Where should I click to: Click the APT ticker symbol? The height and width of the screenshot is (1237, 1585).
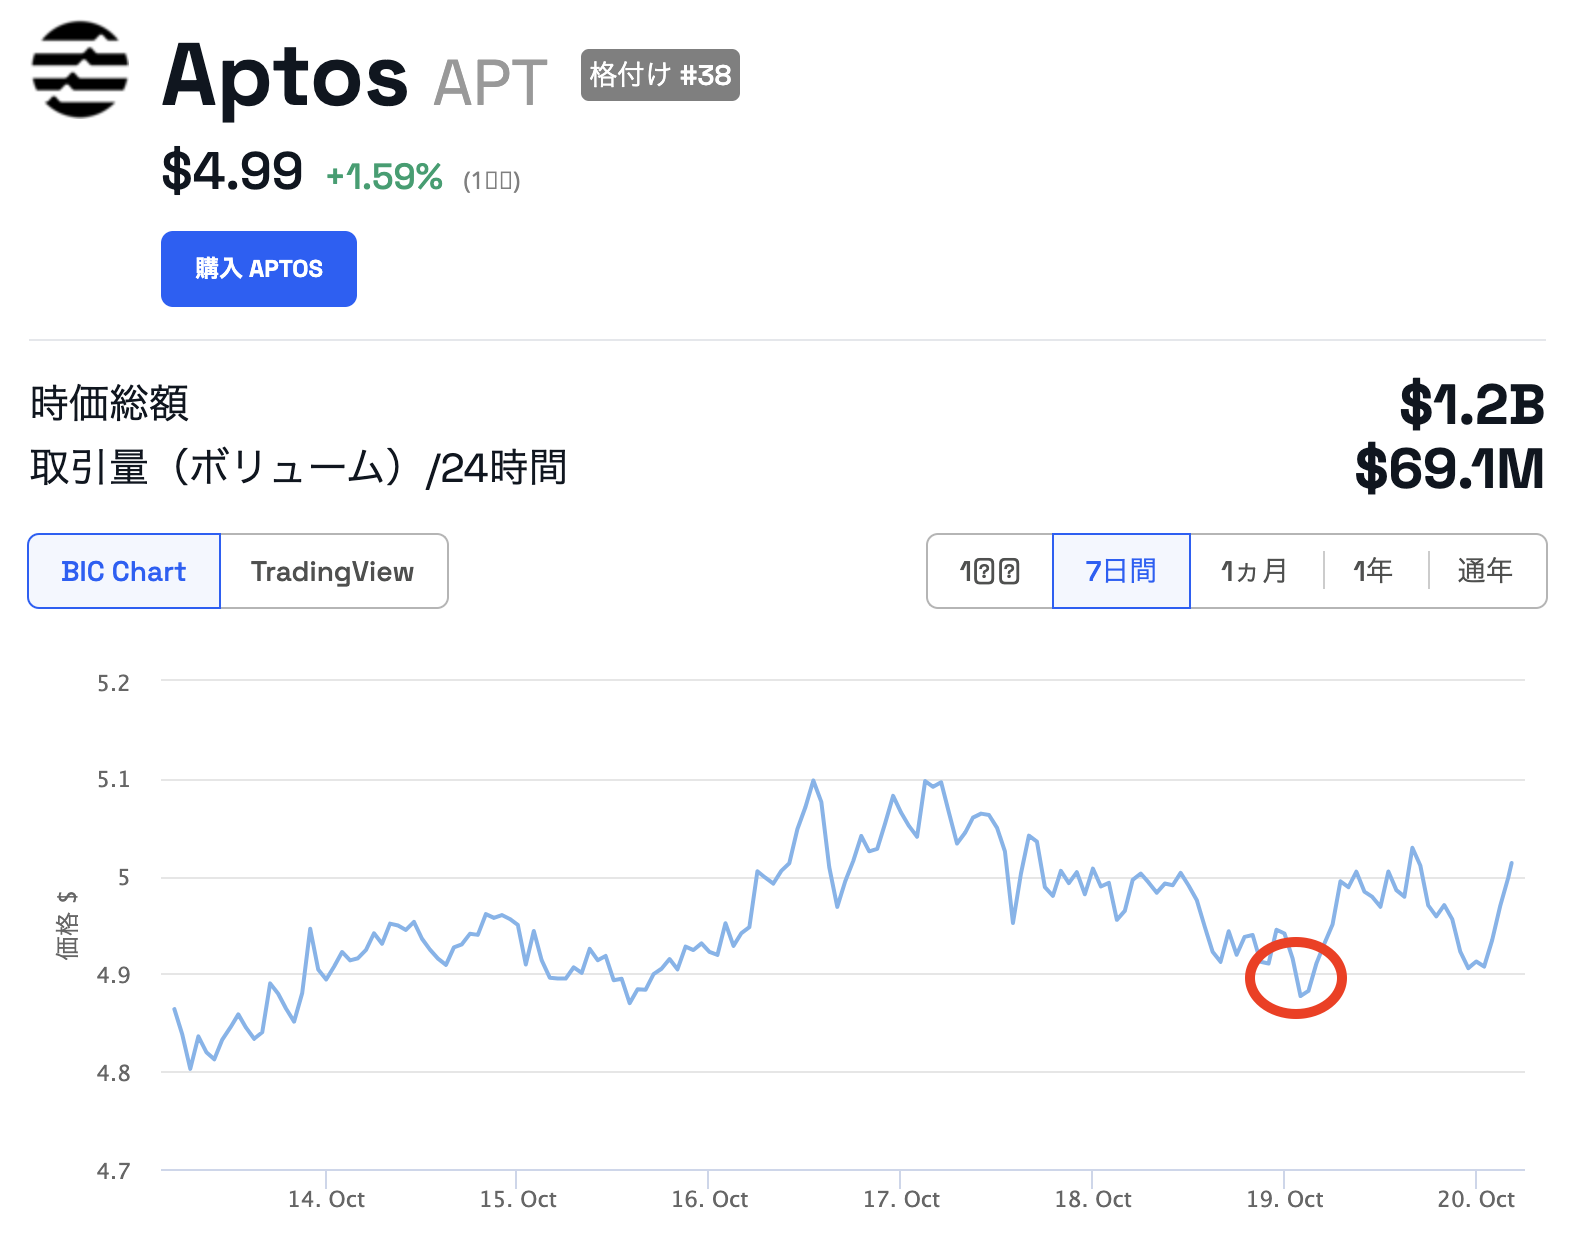(x=490, y=82)
